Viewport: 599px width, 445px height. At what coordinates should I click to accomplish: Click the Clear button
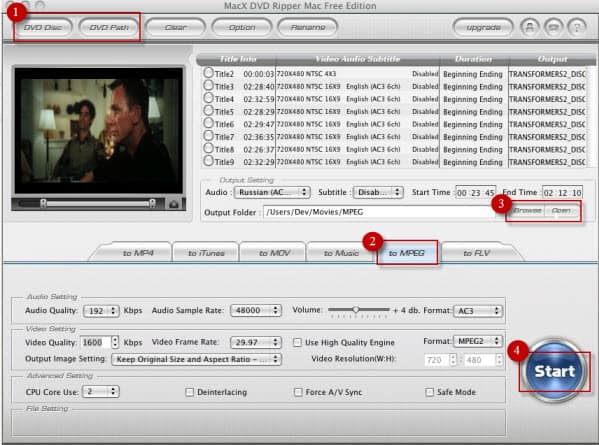(176, 27)
